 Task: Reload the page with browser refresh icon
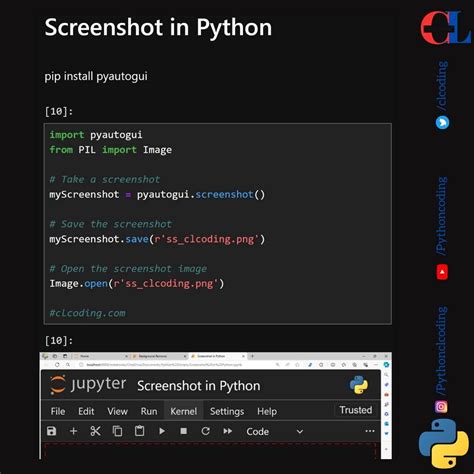[x=57, y=365]
